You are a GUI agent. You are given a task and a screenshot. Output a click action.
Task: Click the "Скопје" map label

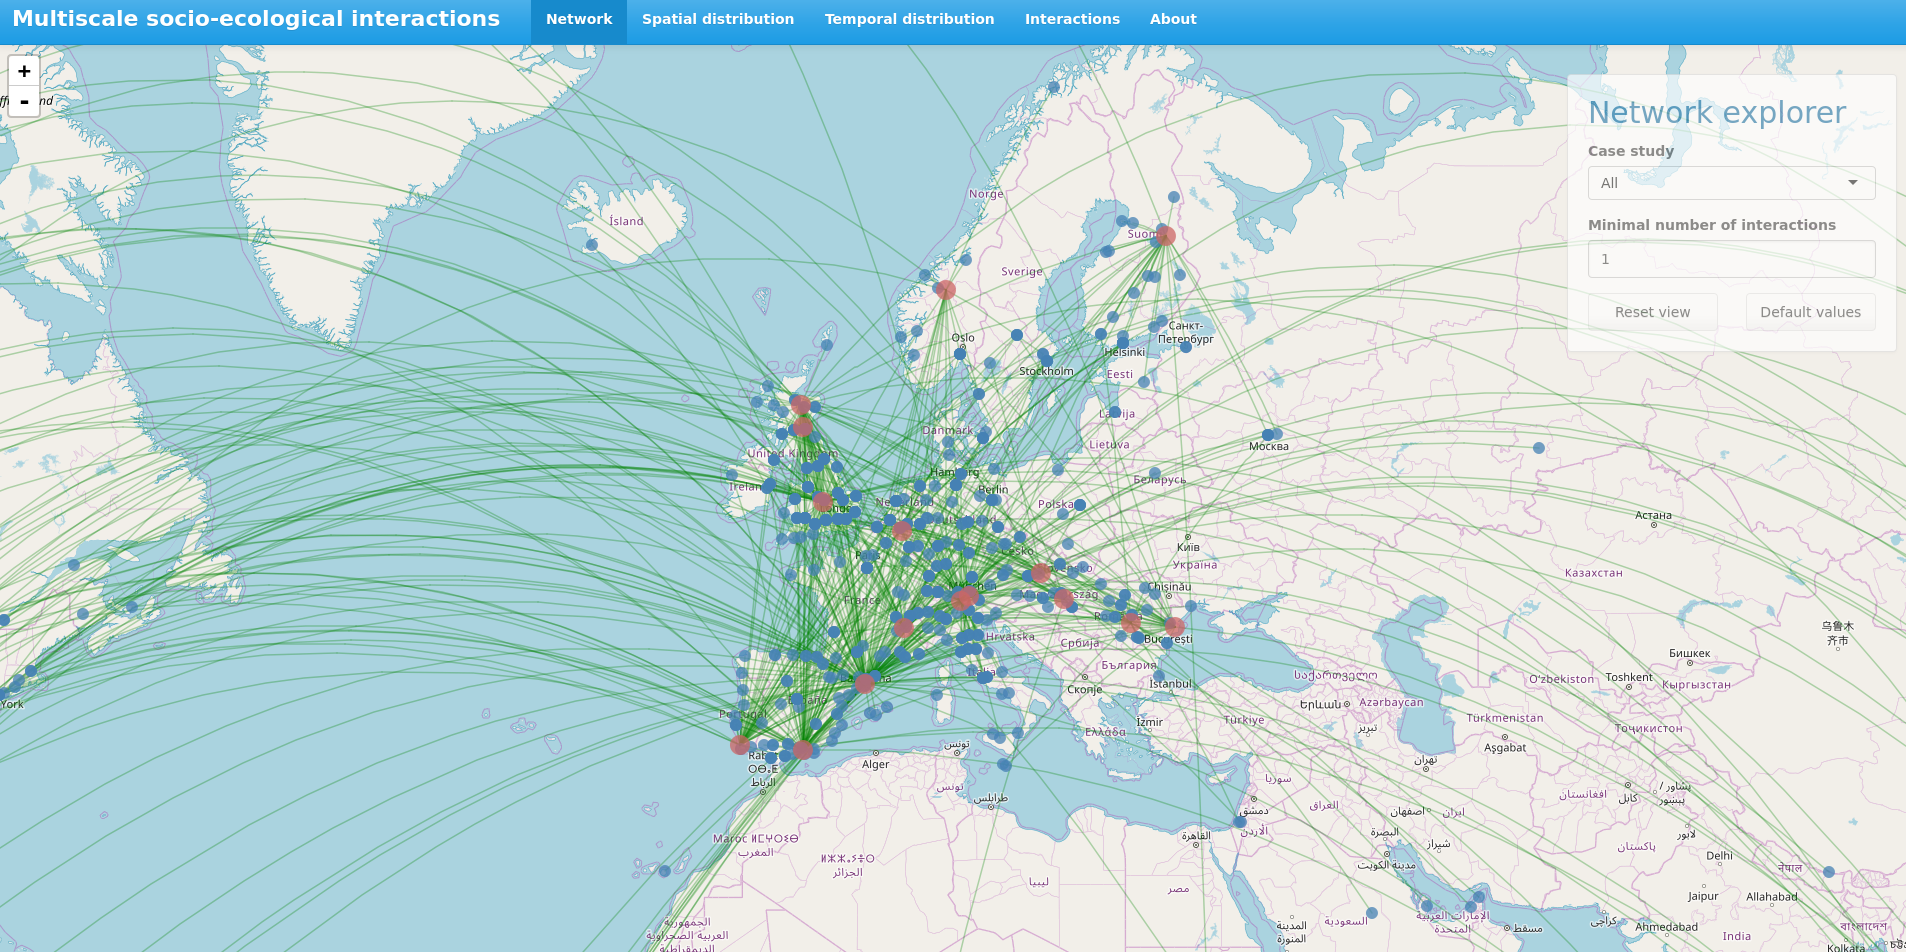coord(1084,690)
